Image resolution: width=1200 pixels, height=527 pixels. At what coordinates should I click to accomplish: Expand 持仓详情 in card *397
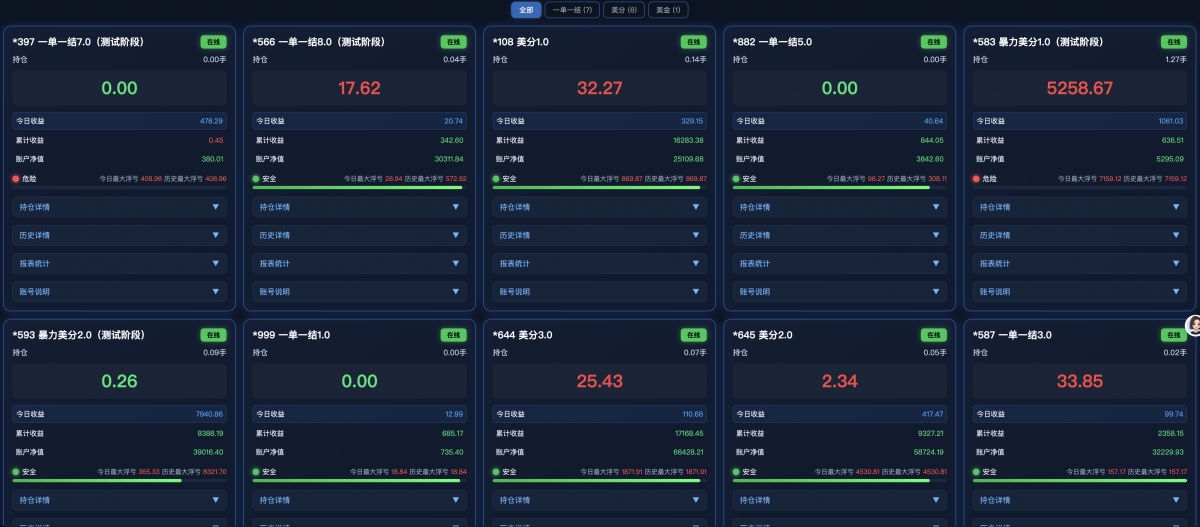pyautogui.click(x=119, y=207)
